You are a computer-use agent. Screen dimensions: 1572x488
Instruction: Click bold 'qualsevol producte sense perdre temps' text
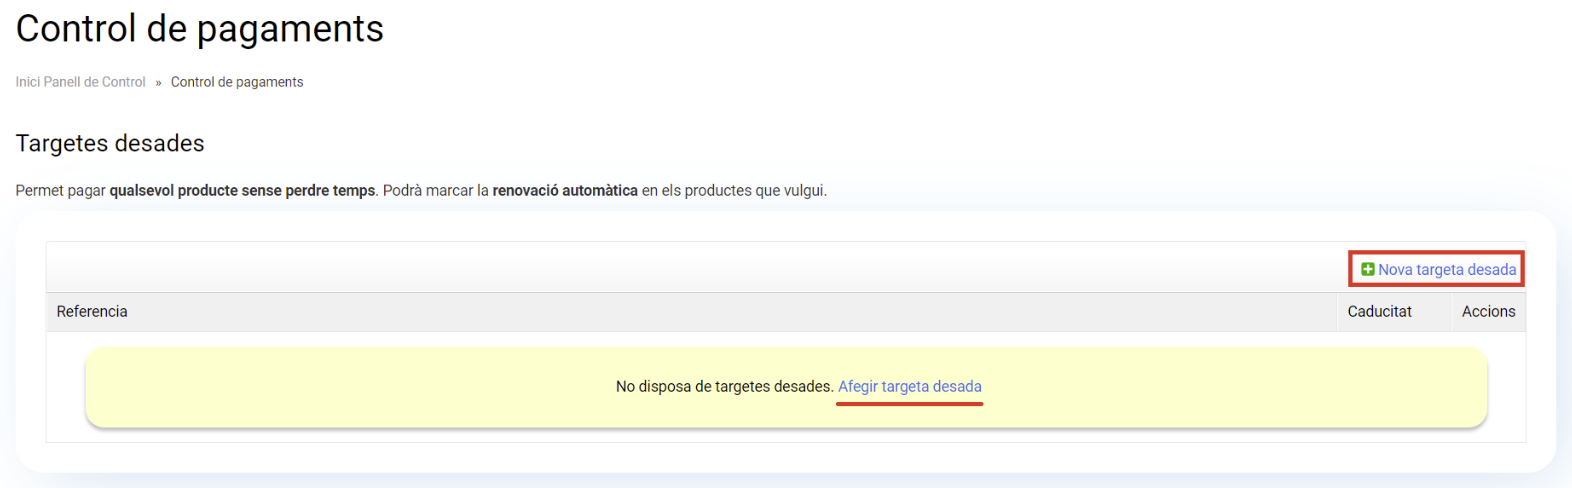coord(242,191)
